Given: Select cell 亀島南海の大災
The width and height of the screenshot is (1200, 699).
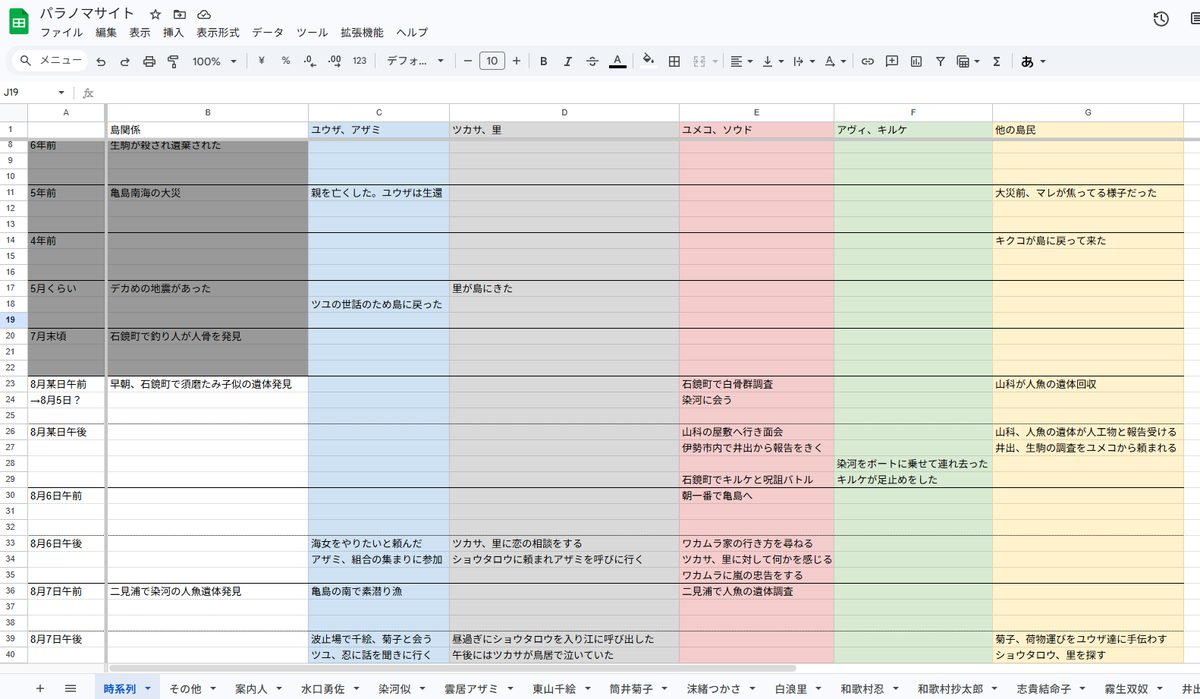Looking at the screenshot, I should pos(207,192).
